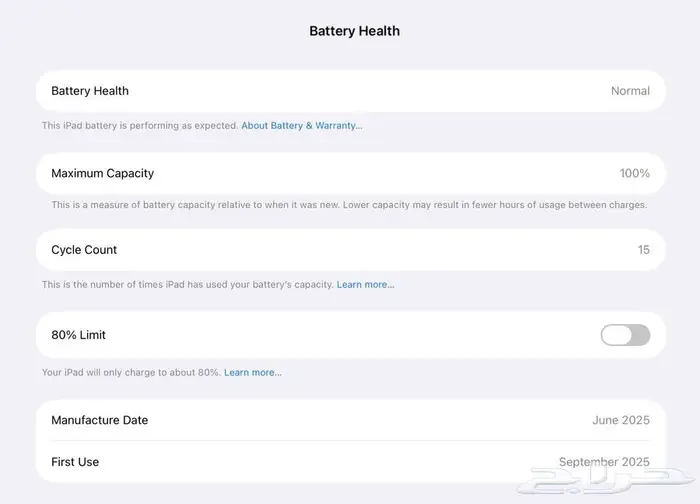Click the Battery Health page title
The height and width of the screenshot is (504, 700).
click(354, 31)
